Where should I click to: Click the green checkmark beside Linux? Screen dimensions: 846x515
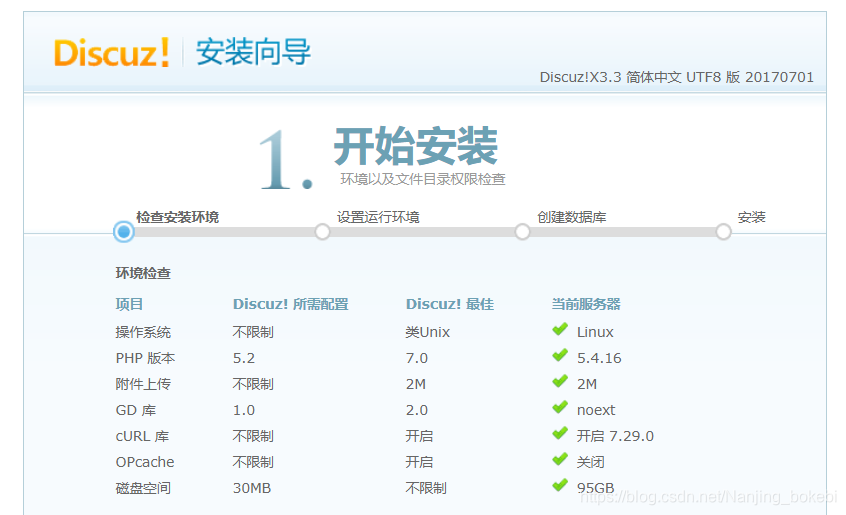pos(560,329)
